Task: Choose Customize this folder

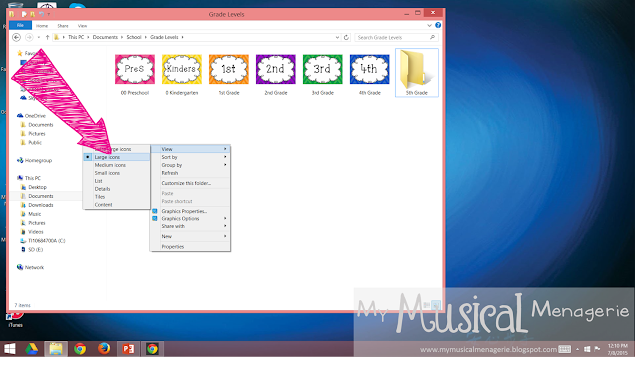Action: point(190,183)
